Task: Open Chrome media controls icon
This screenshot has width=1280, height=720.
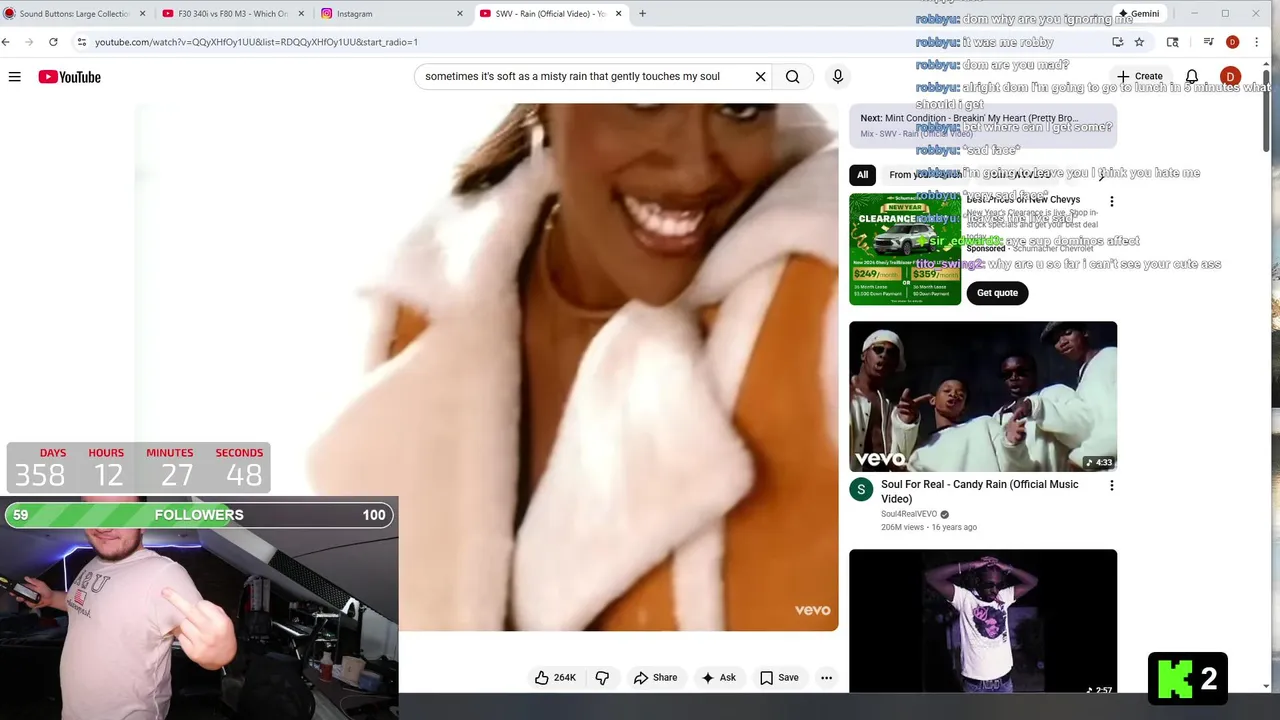Action: coord(1208,42)
